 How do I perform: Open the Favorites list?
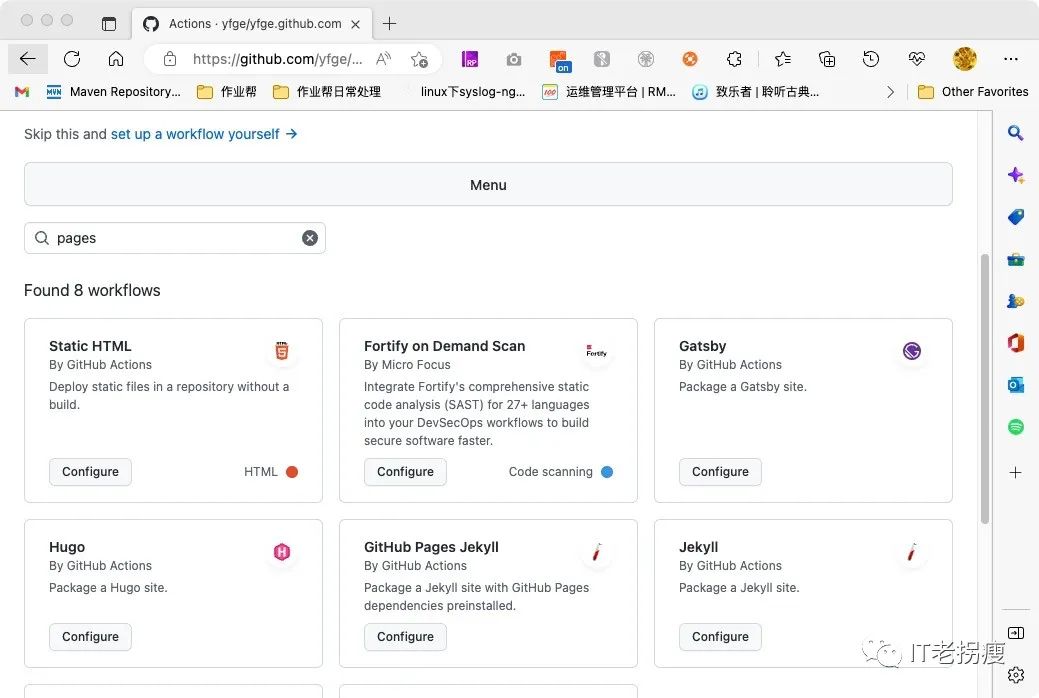pos(783,59)
